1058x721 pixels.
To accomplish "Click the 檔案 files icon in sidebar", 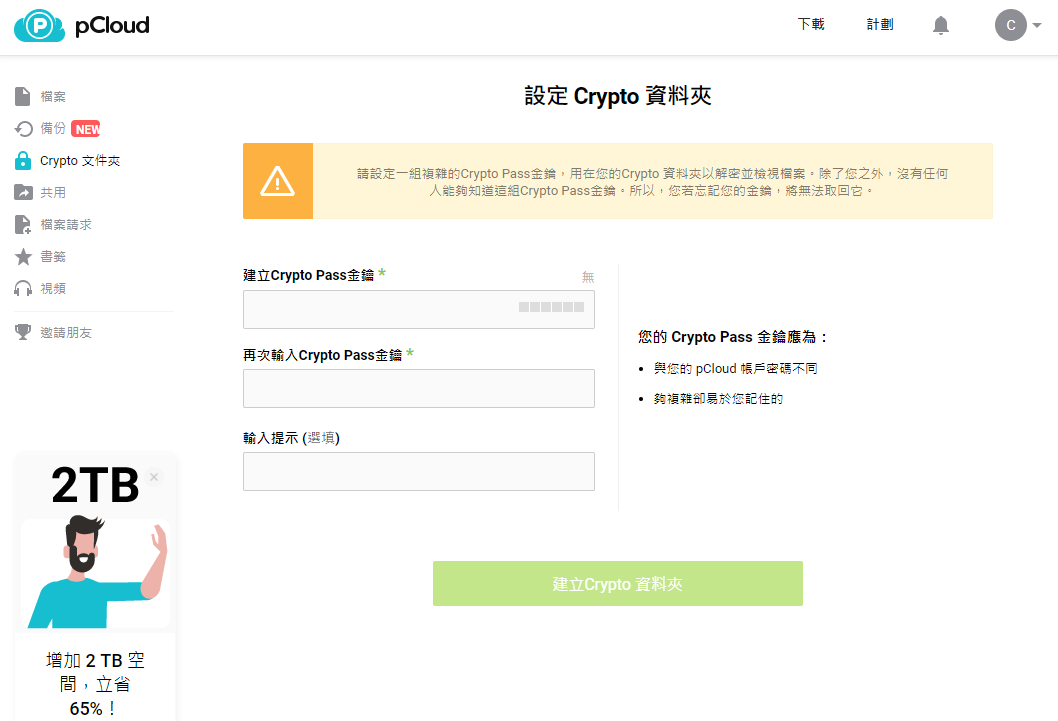I will (x=23, y=97).
